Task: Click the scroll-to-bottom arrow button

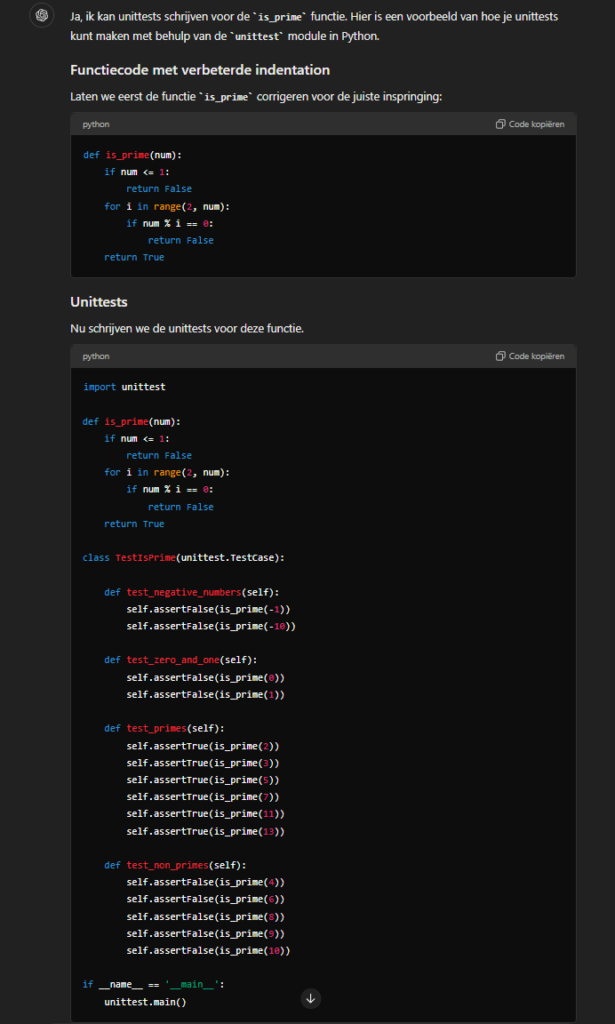Action: tap(311, 998)
